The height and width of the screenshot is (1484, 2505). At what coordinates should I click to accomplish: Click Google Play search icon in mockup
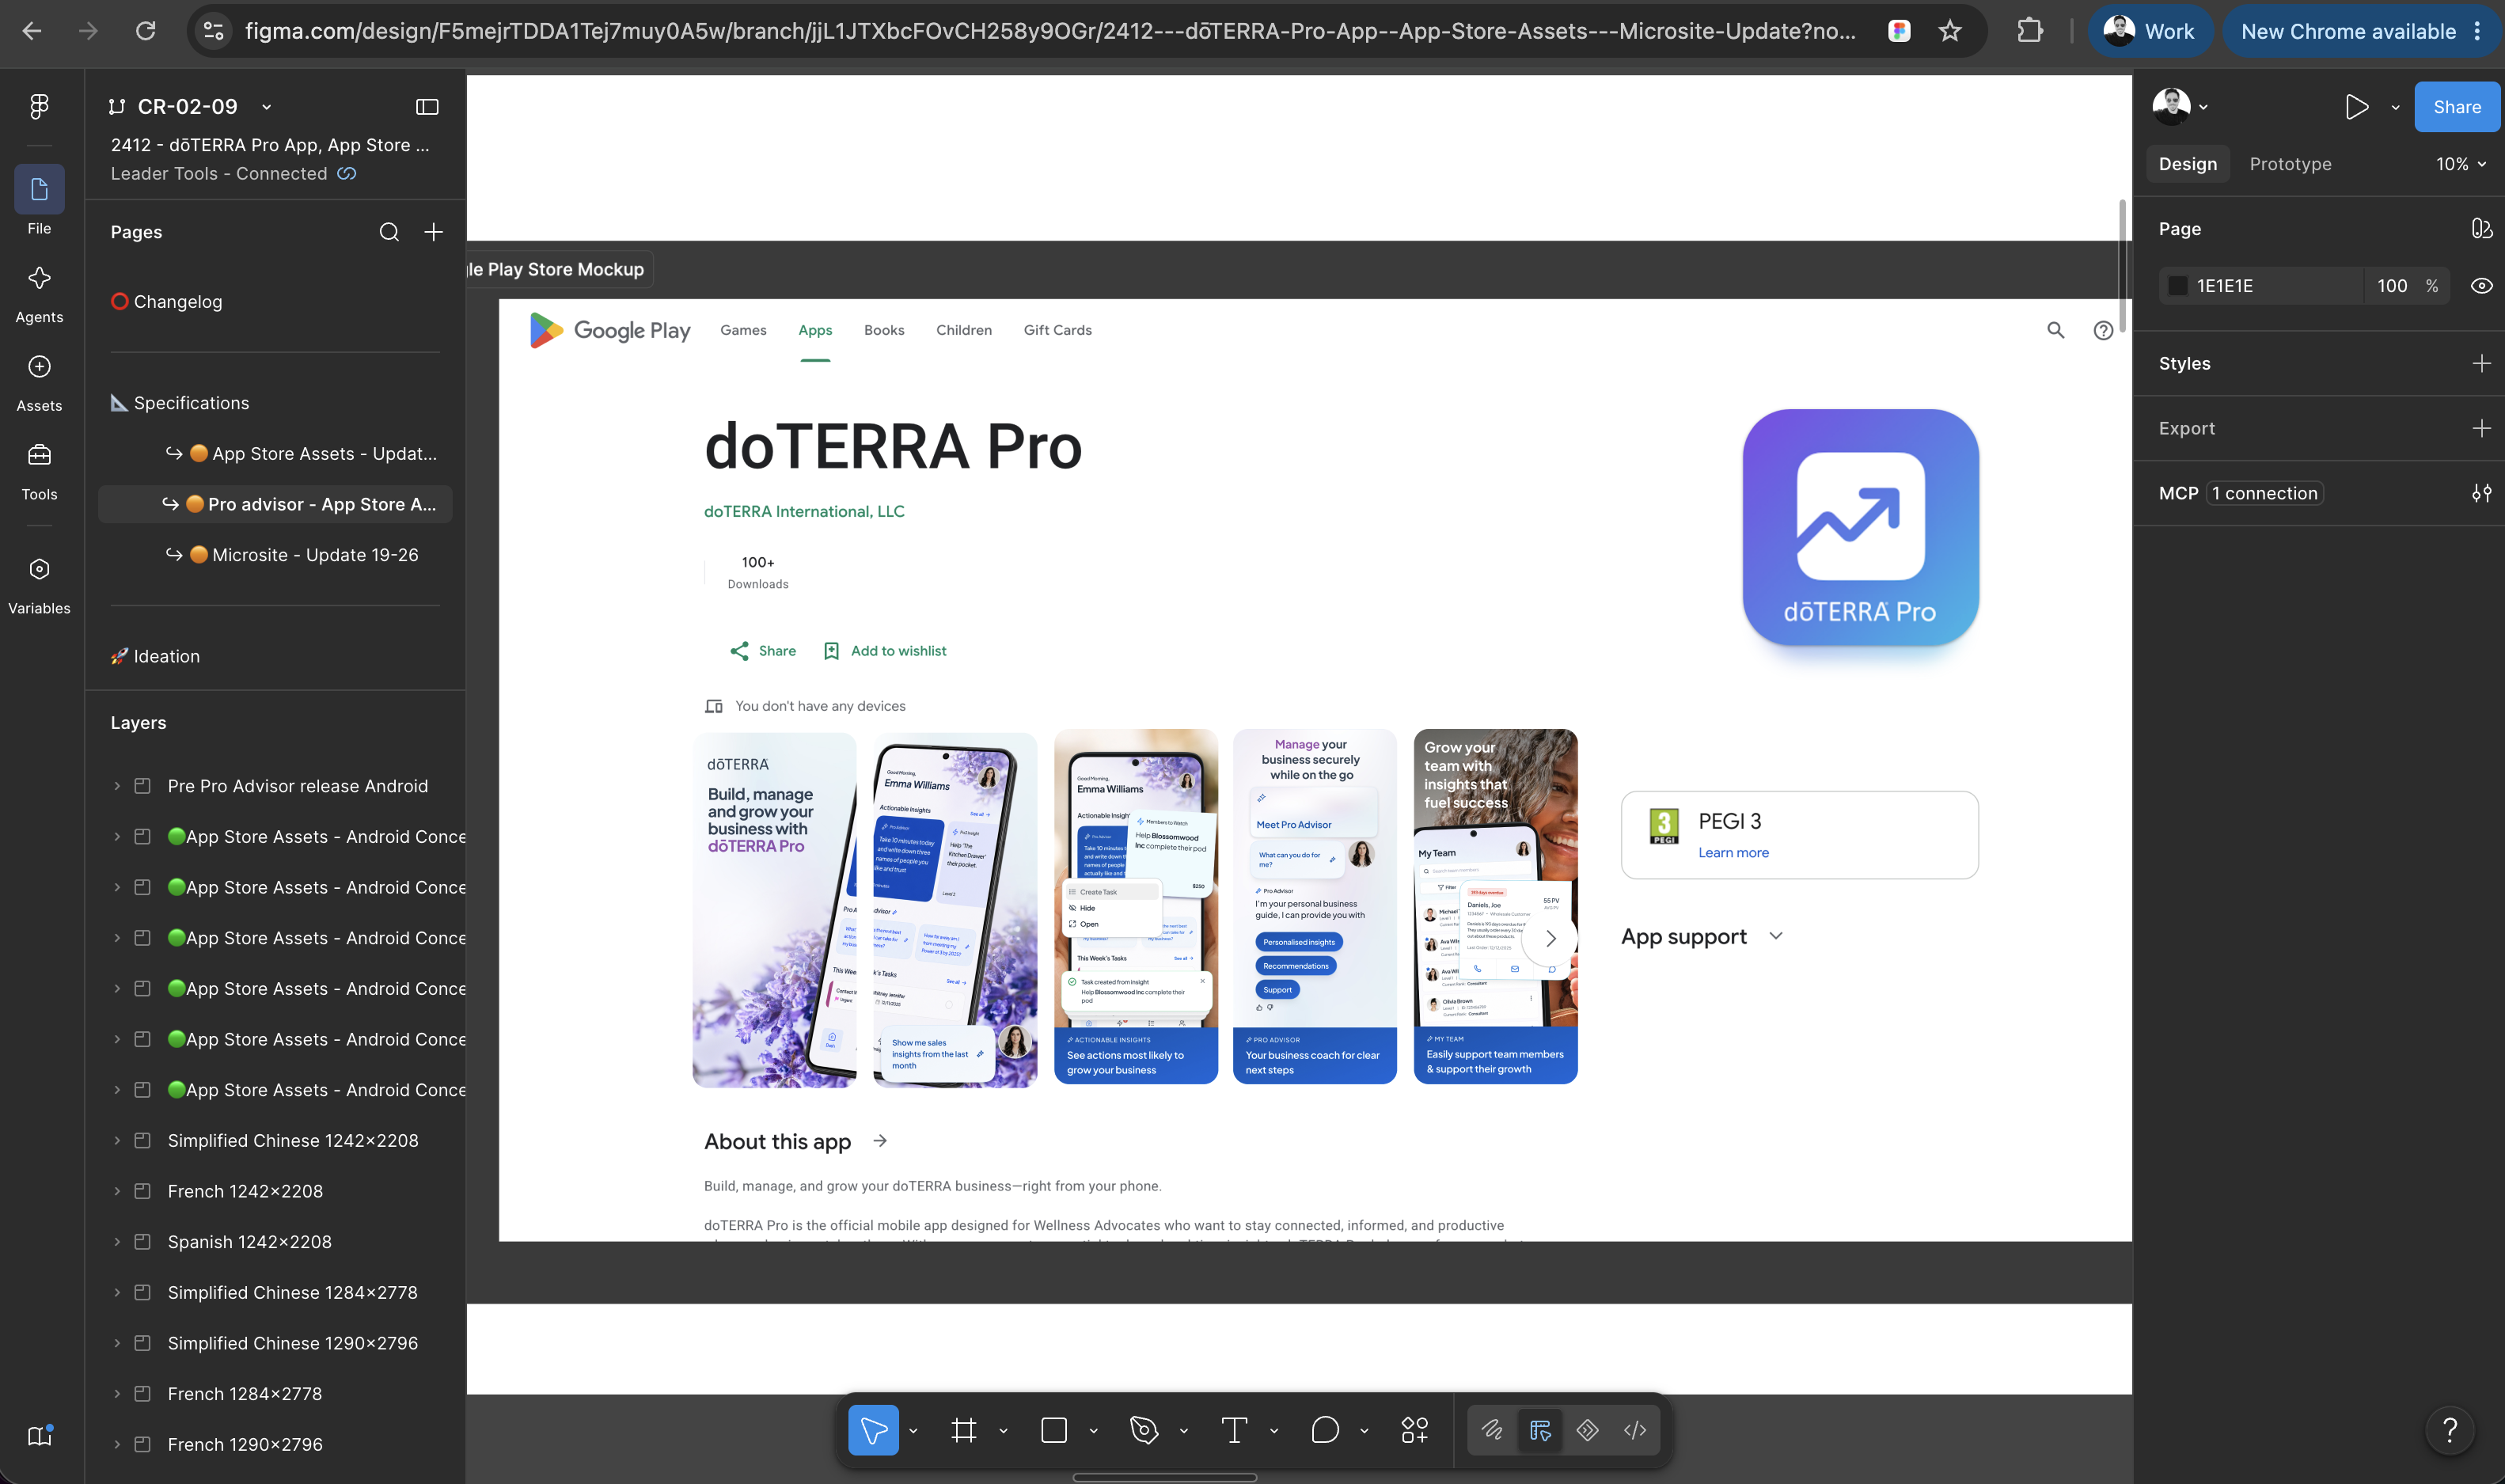(x=2055, y=330)
